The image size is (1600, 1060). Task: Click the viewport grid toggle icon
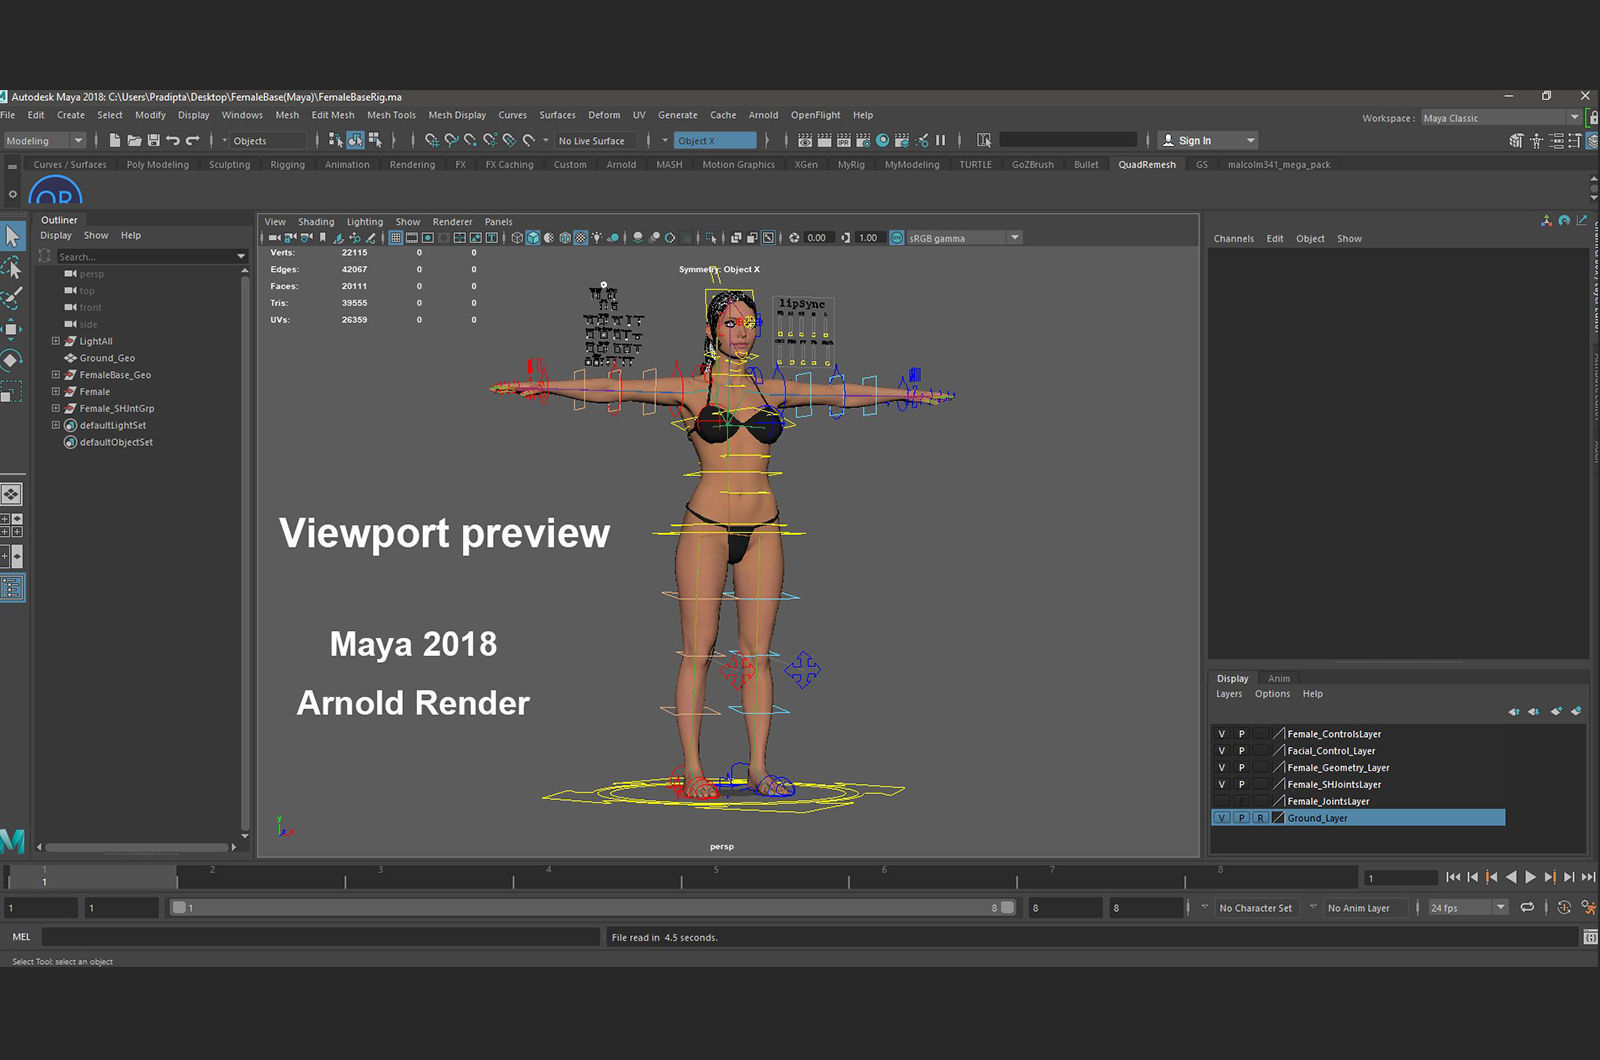point(396,238)
